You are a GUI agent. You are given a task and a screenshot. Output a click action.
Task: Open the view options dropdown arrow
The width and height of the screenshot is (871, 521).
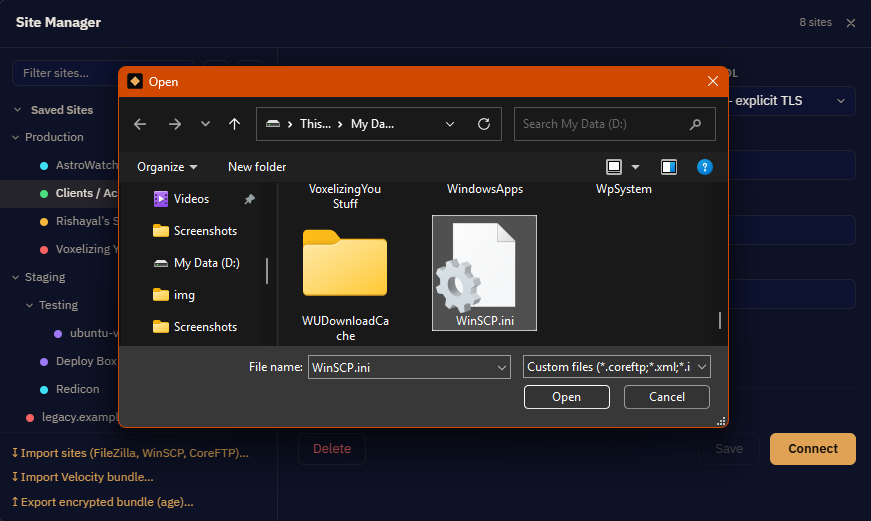point(635,167)
